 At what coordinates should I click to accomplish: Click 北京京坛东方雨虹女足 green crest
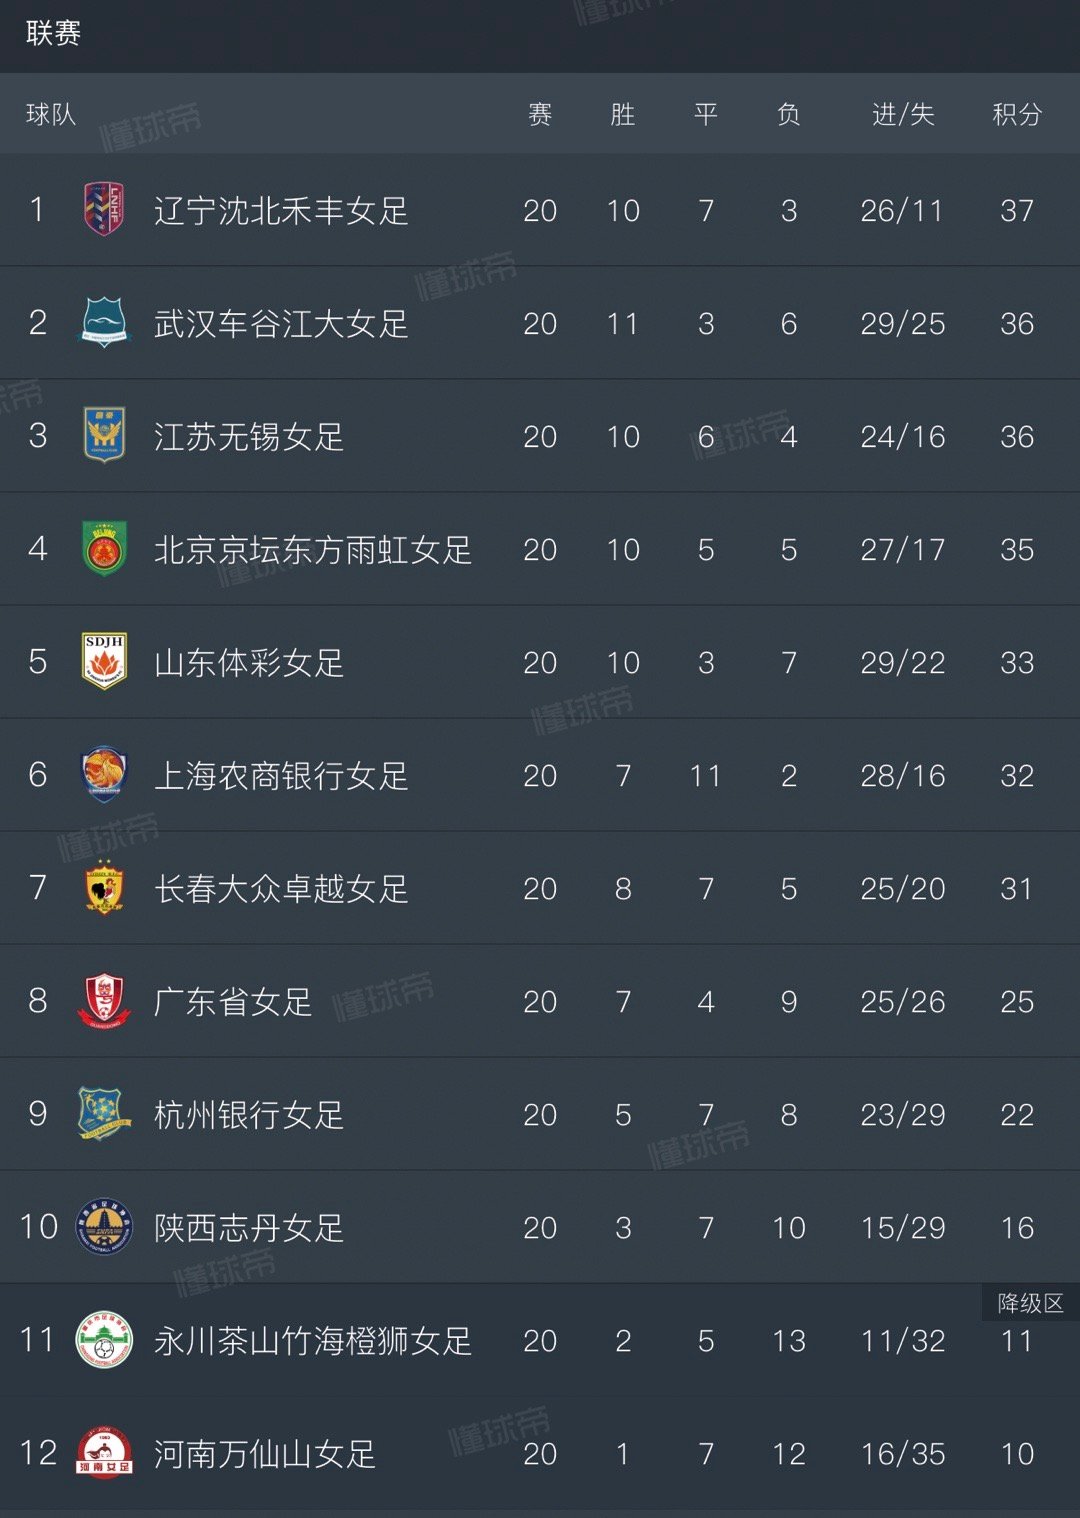pyautogui.click(x=104, y=548)
